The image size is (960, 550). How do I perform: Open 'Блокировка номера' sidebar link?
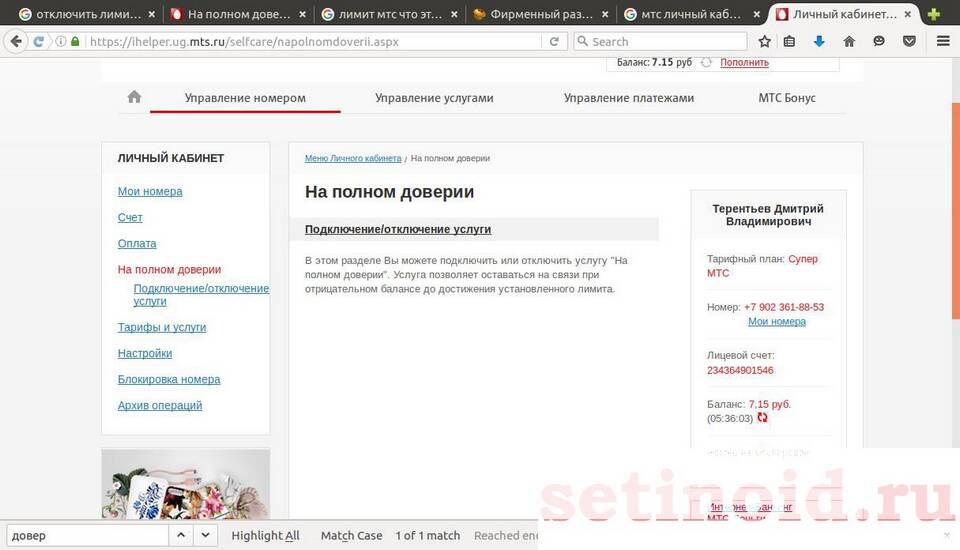point(169,379)
